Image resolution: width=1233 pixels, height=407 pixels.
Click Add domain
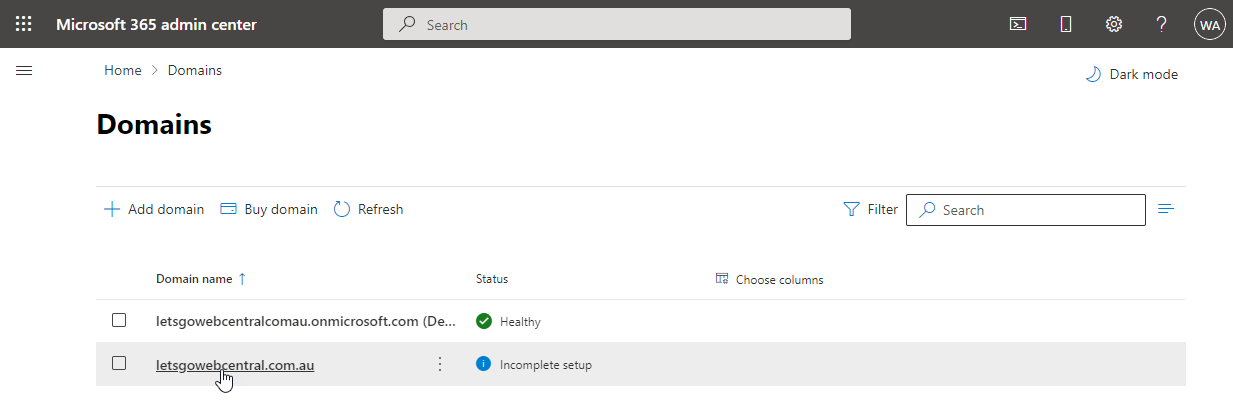(x=154, y=209)
